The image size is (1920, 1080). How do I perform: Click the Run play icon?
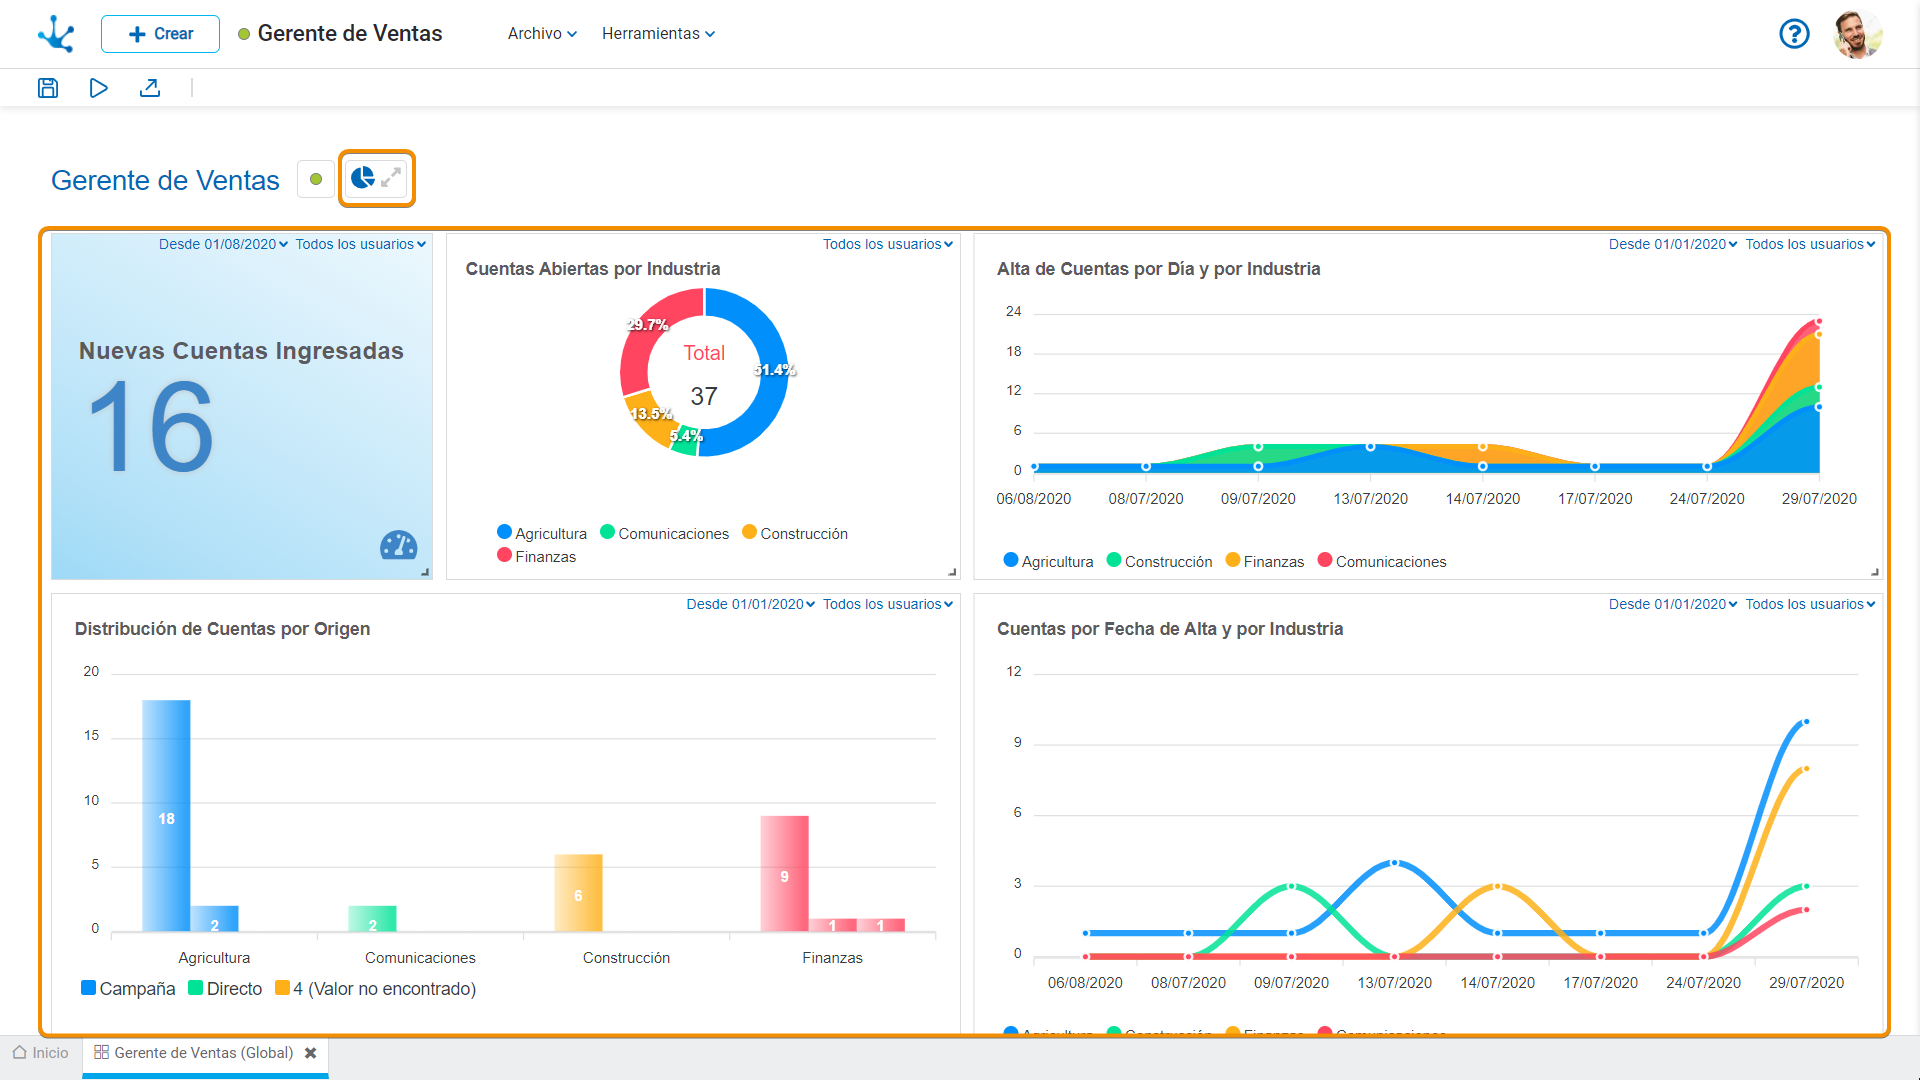tap(98, 88)
